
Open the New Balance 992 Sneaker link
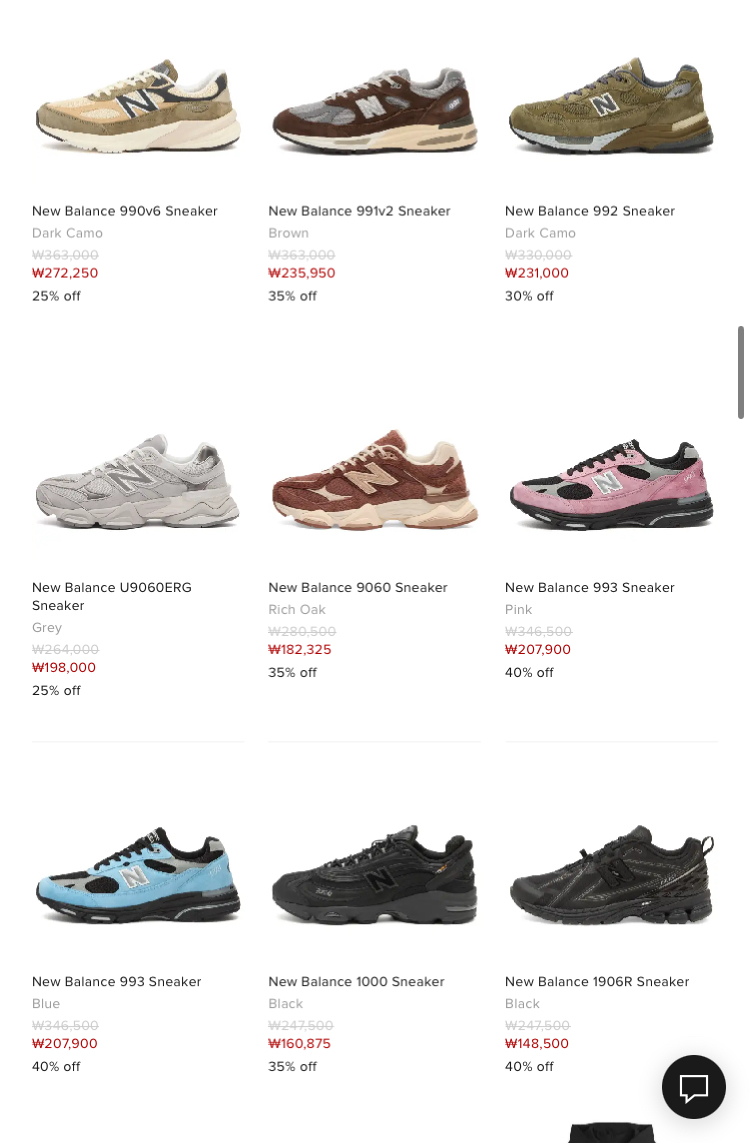[x=590, y=211]
